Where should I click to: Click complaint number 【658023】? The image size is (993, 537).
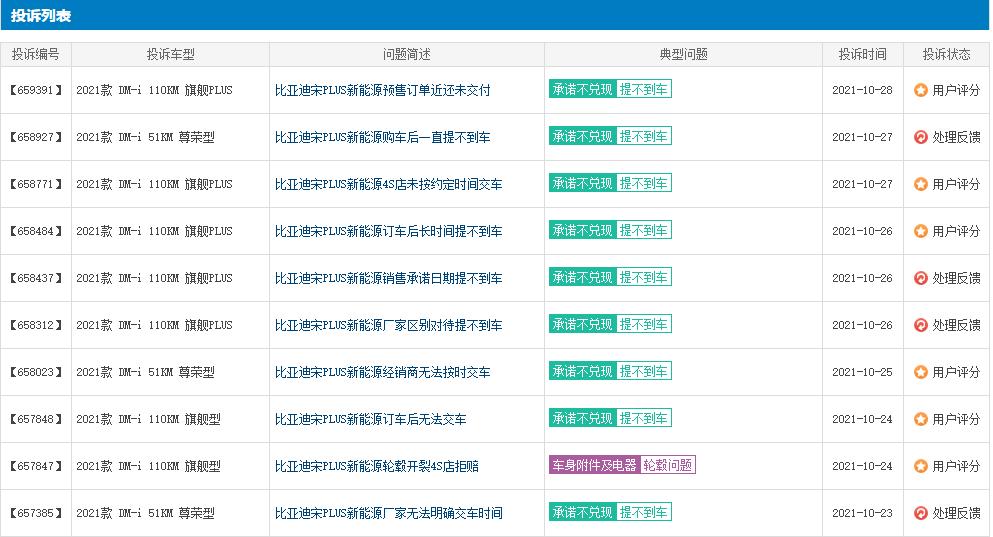tap(35, 372)
